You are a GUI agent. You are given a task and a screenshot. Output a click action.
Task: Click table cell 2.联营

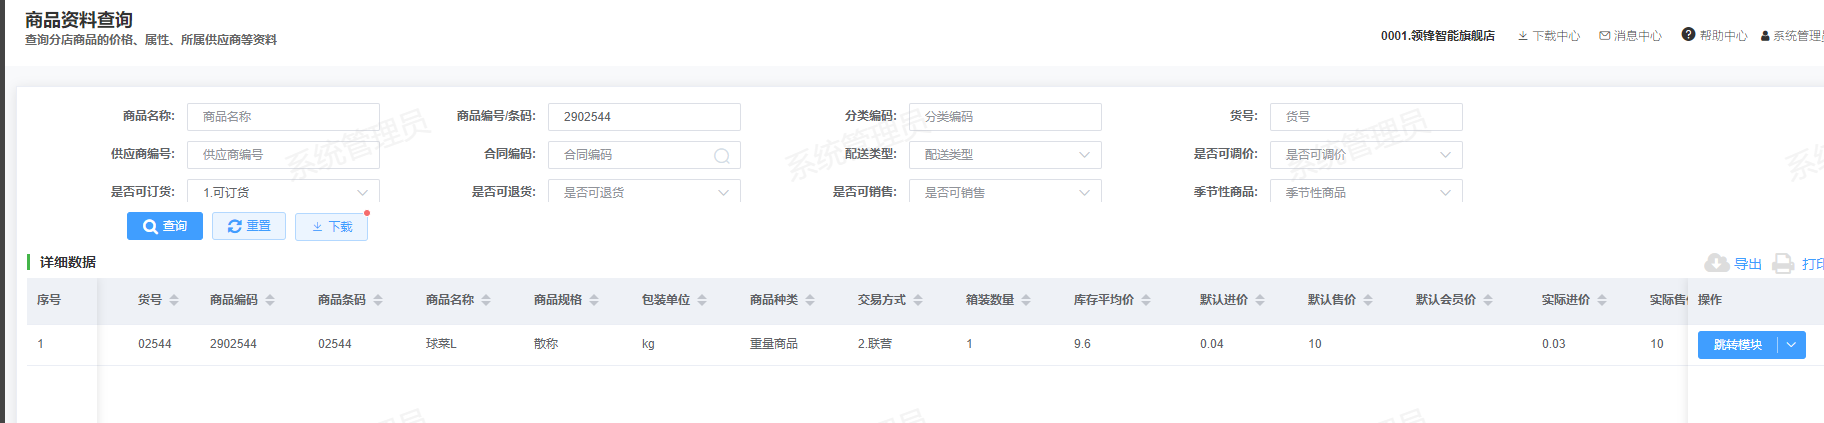(x=875, y=344)
